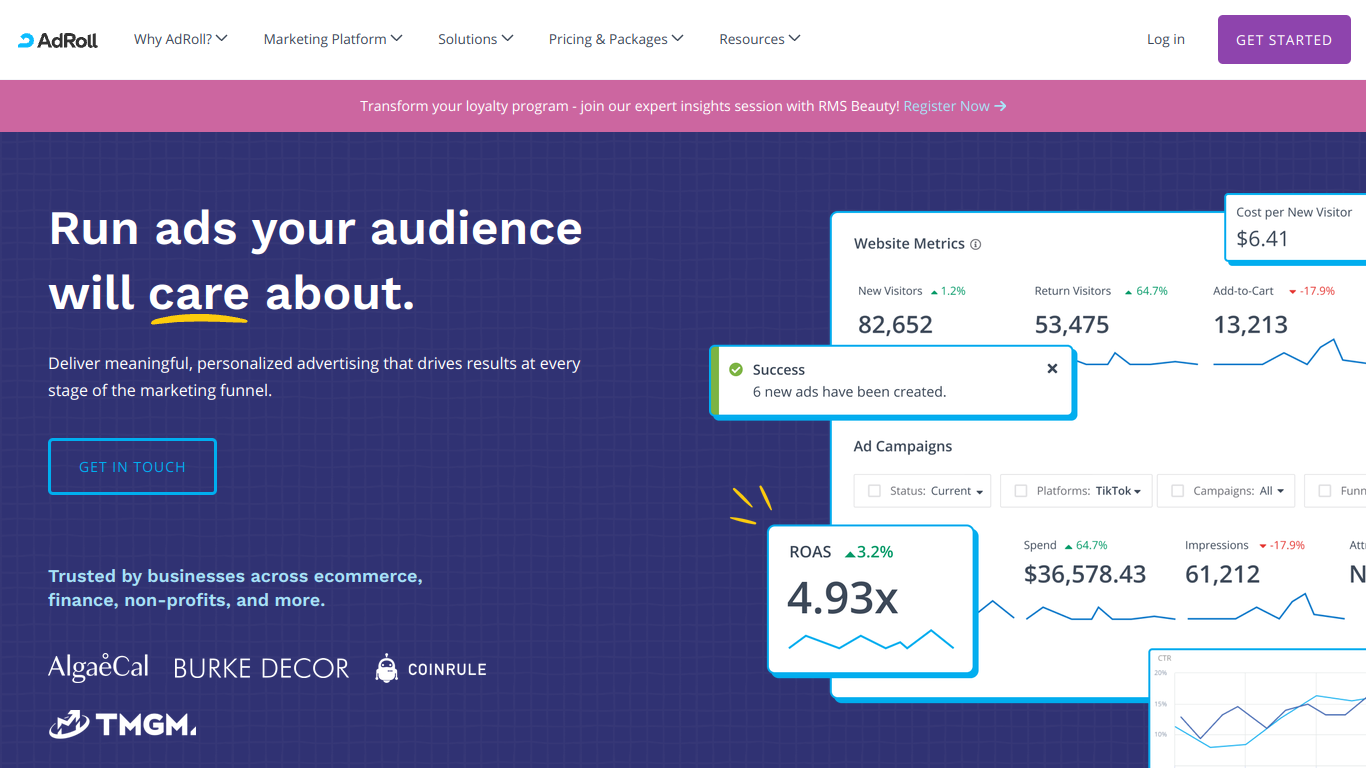1366x768 pixels.
Task: Toggle the Status: Current checkbox
Action: click(874, 491)
